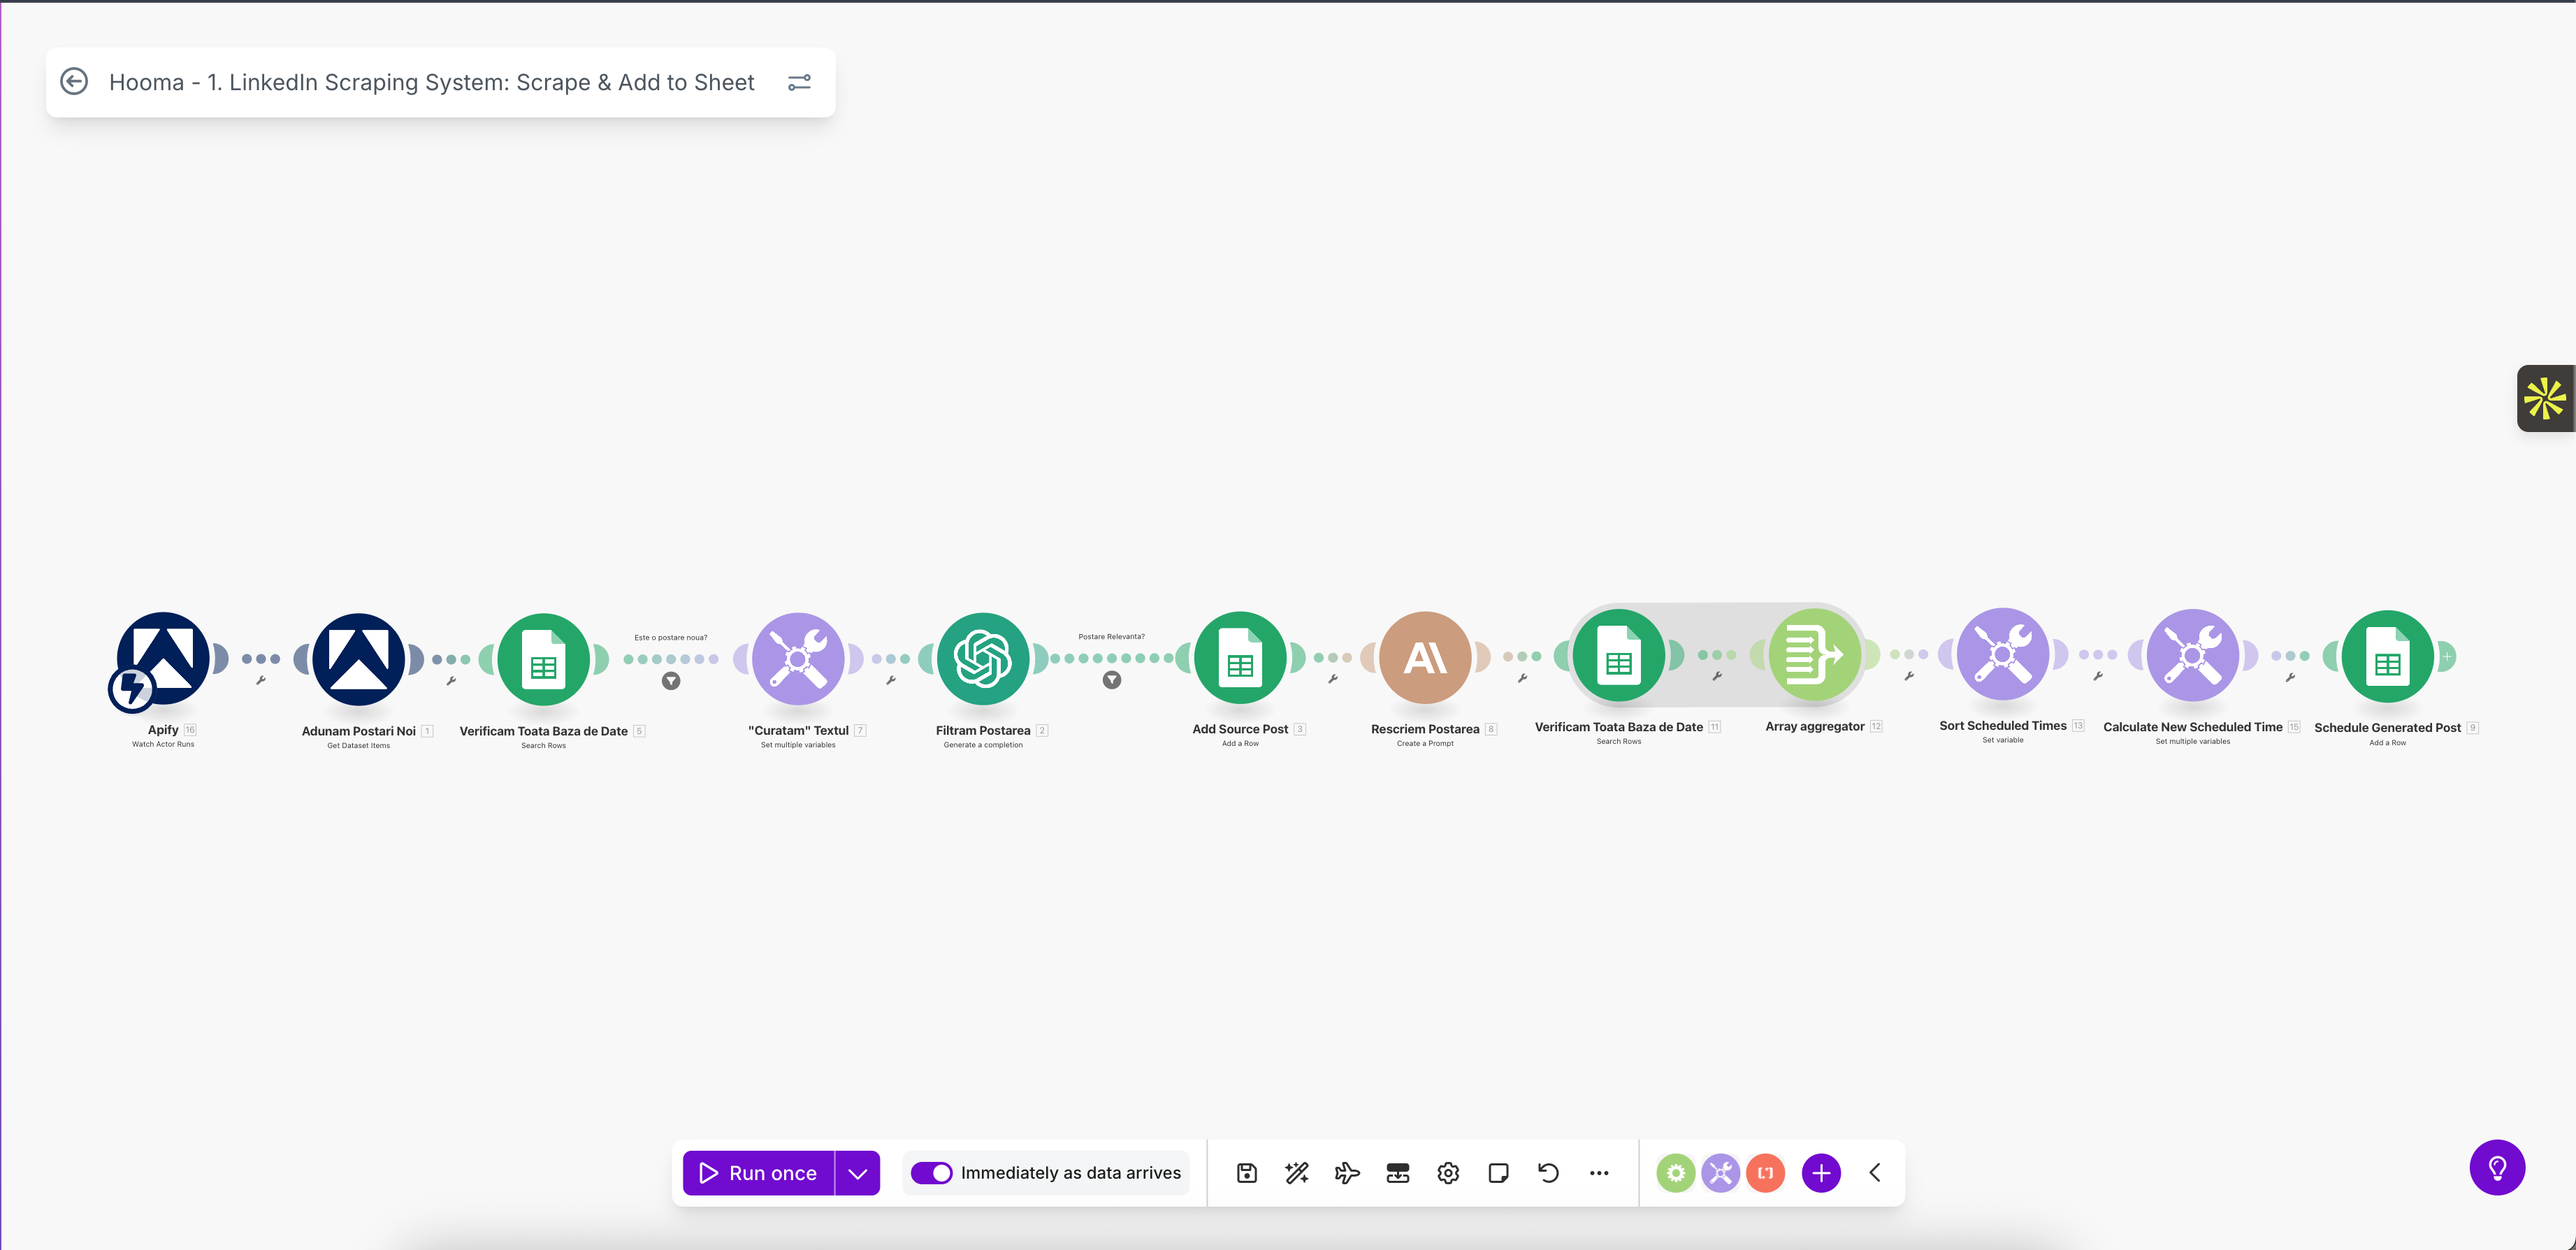Save the scenario with the floppy disk icon
Viewport: 2576px width, 1250px height.
[1246, 1173]
